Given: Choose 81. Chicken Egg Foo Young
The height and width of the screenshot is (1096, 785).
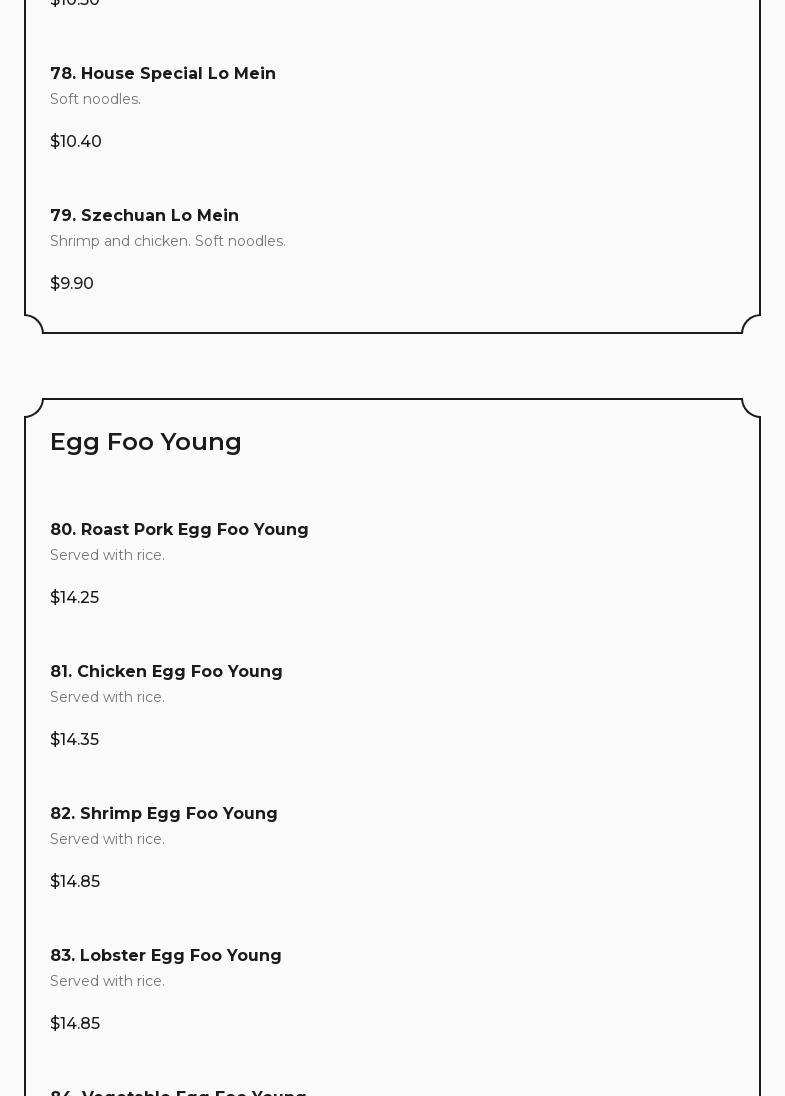Looking at the screenshot, I should [167, 672].
